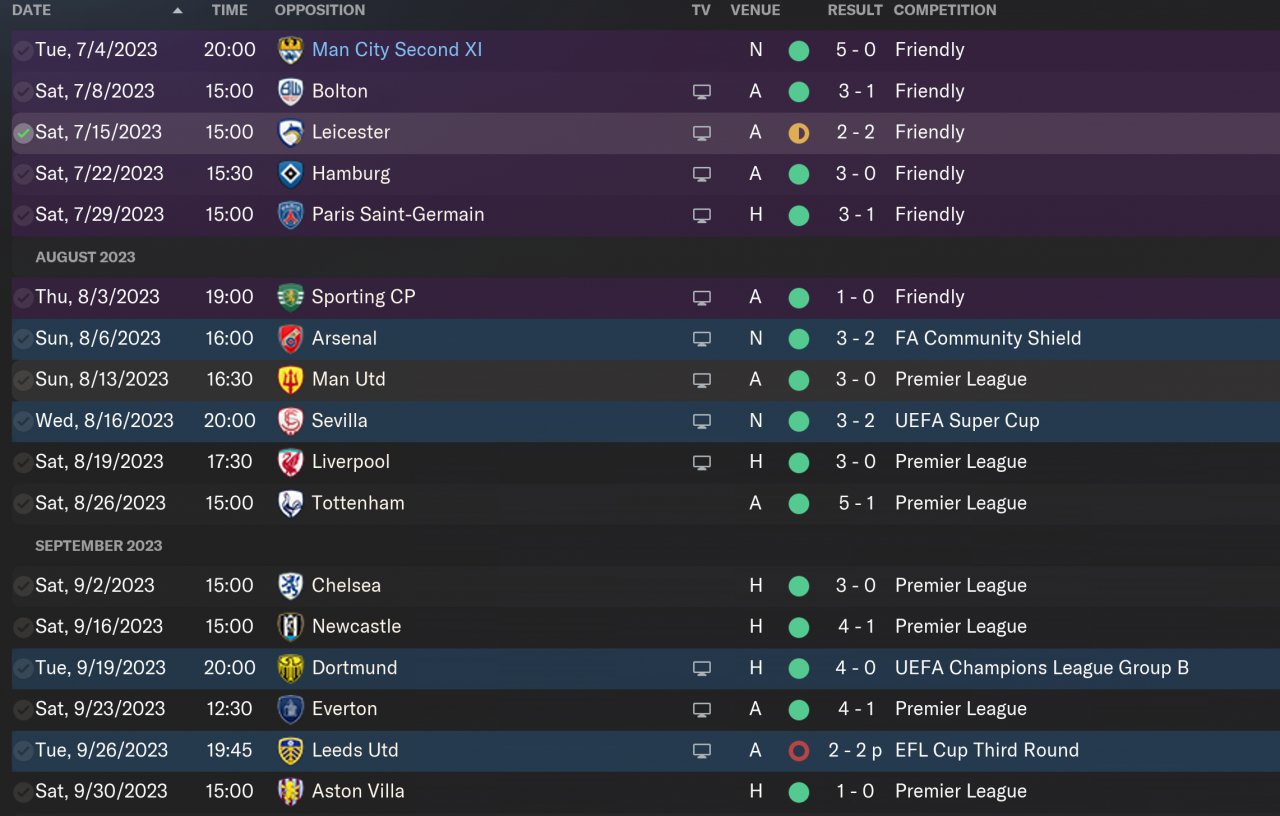Viewport: 1280px width, 816px height.
Task: Click the TV icon on Sevilla row
Action: tap(702, 421)
